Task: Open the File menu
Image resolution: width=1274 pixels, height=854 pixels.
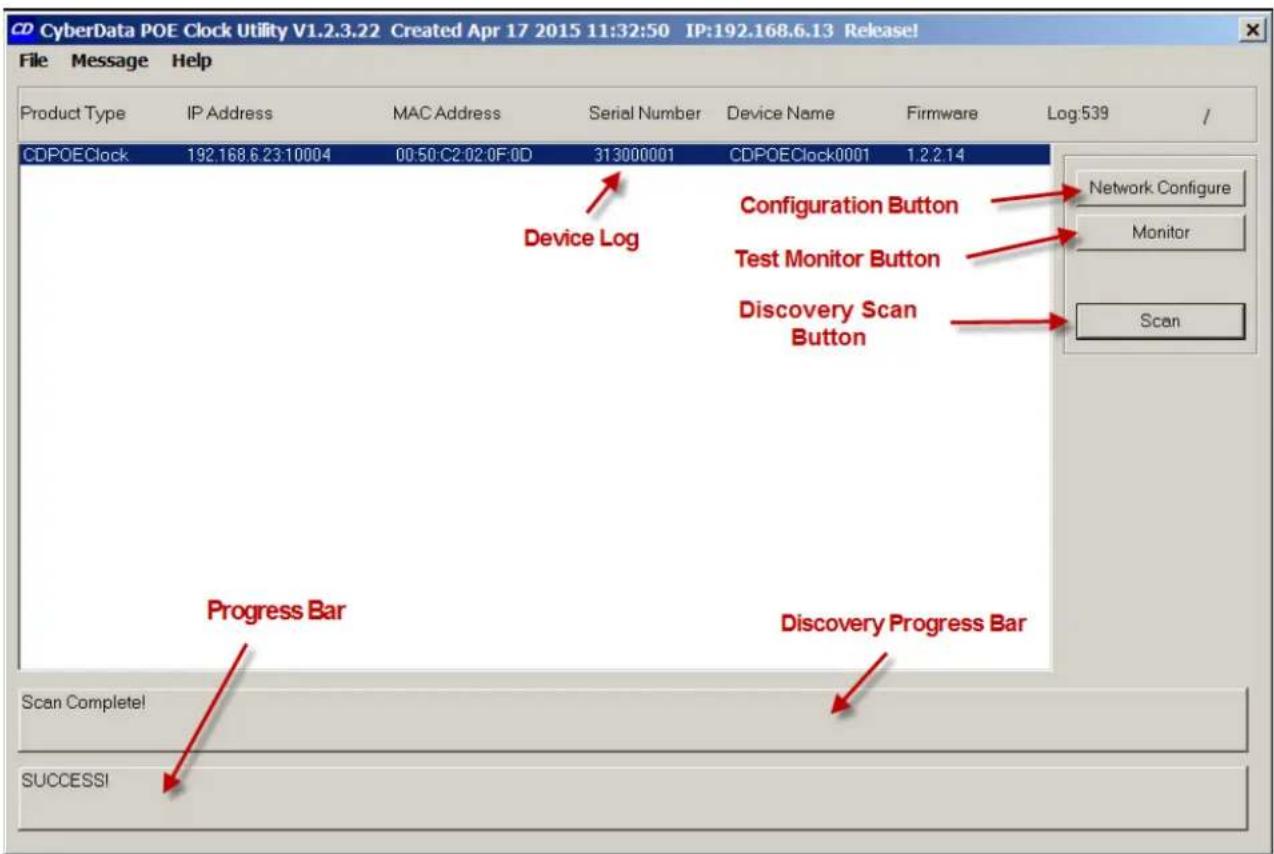Action: click(34, 61)
